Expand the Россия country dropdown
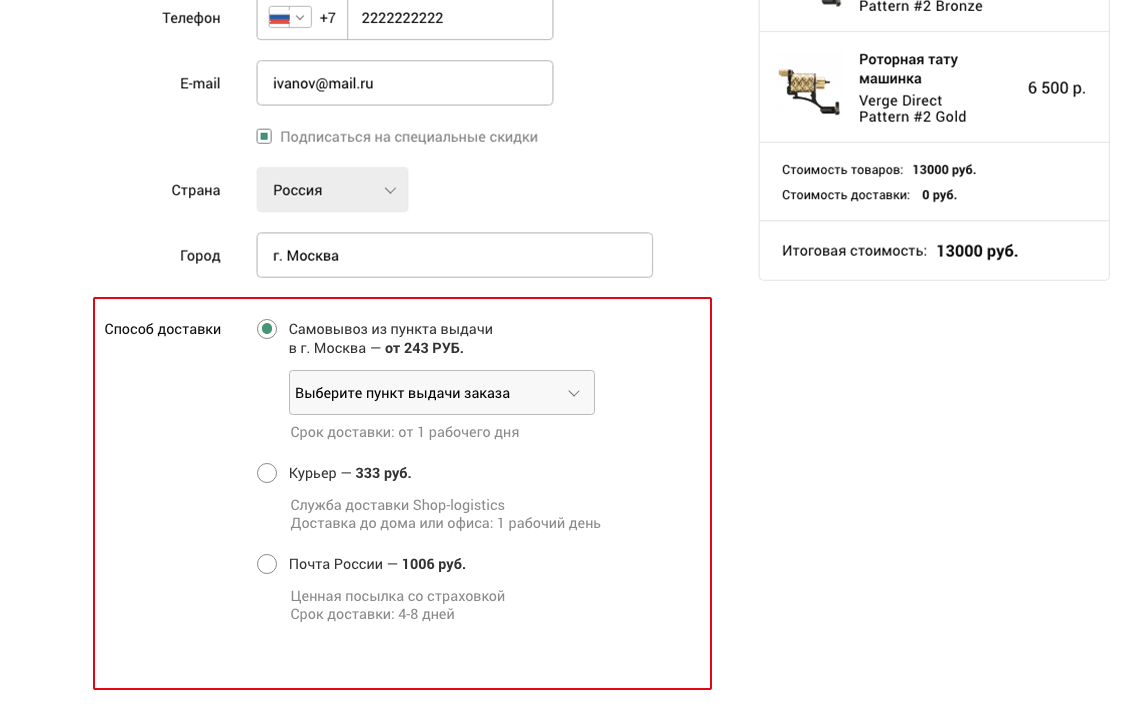This screenshot has width=1133, height=708. (x=332, y=190)
